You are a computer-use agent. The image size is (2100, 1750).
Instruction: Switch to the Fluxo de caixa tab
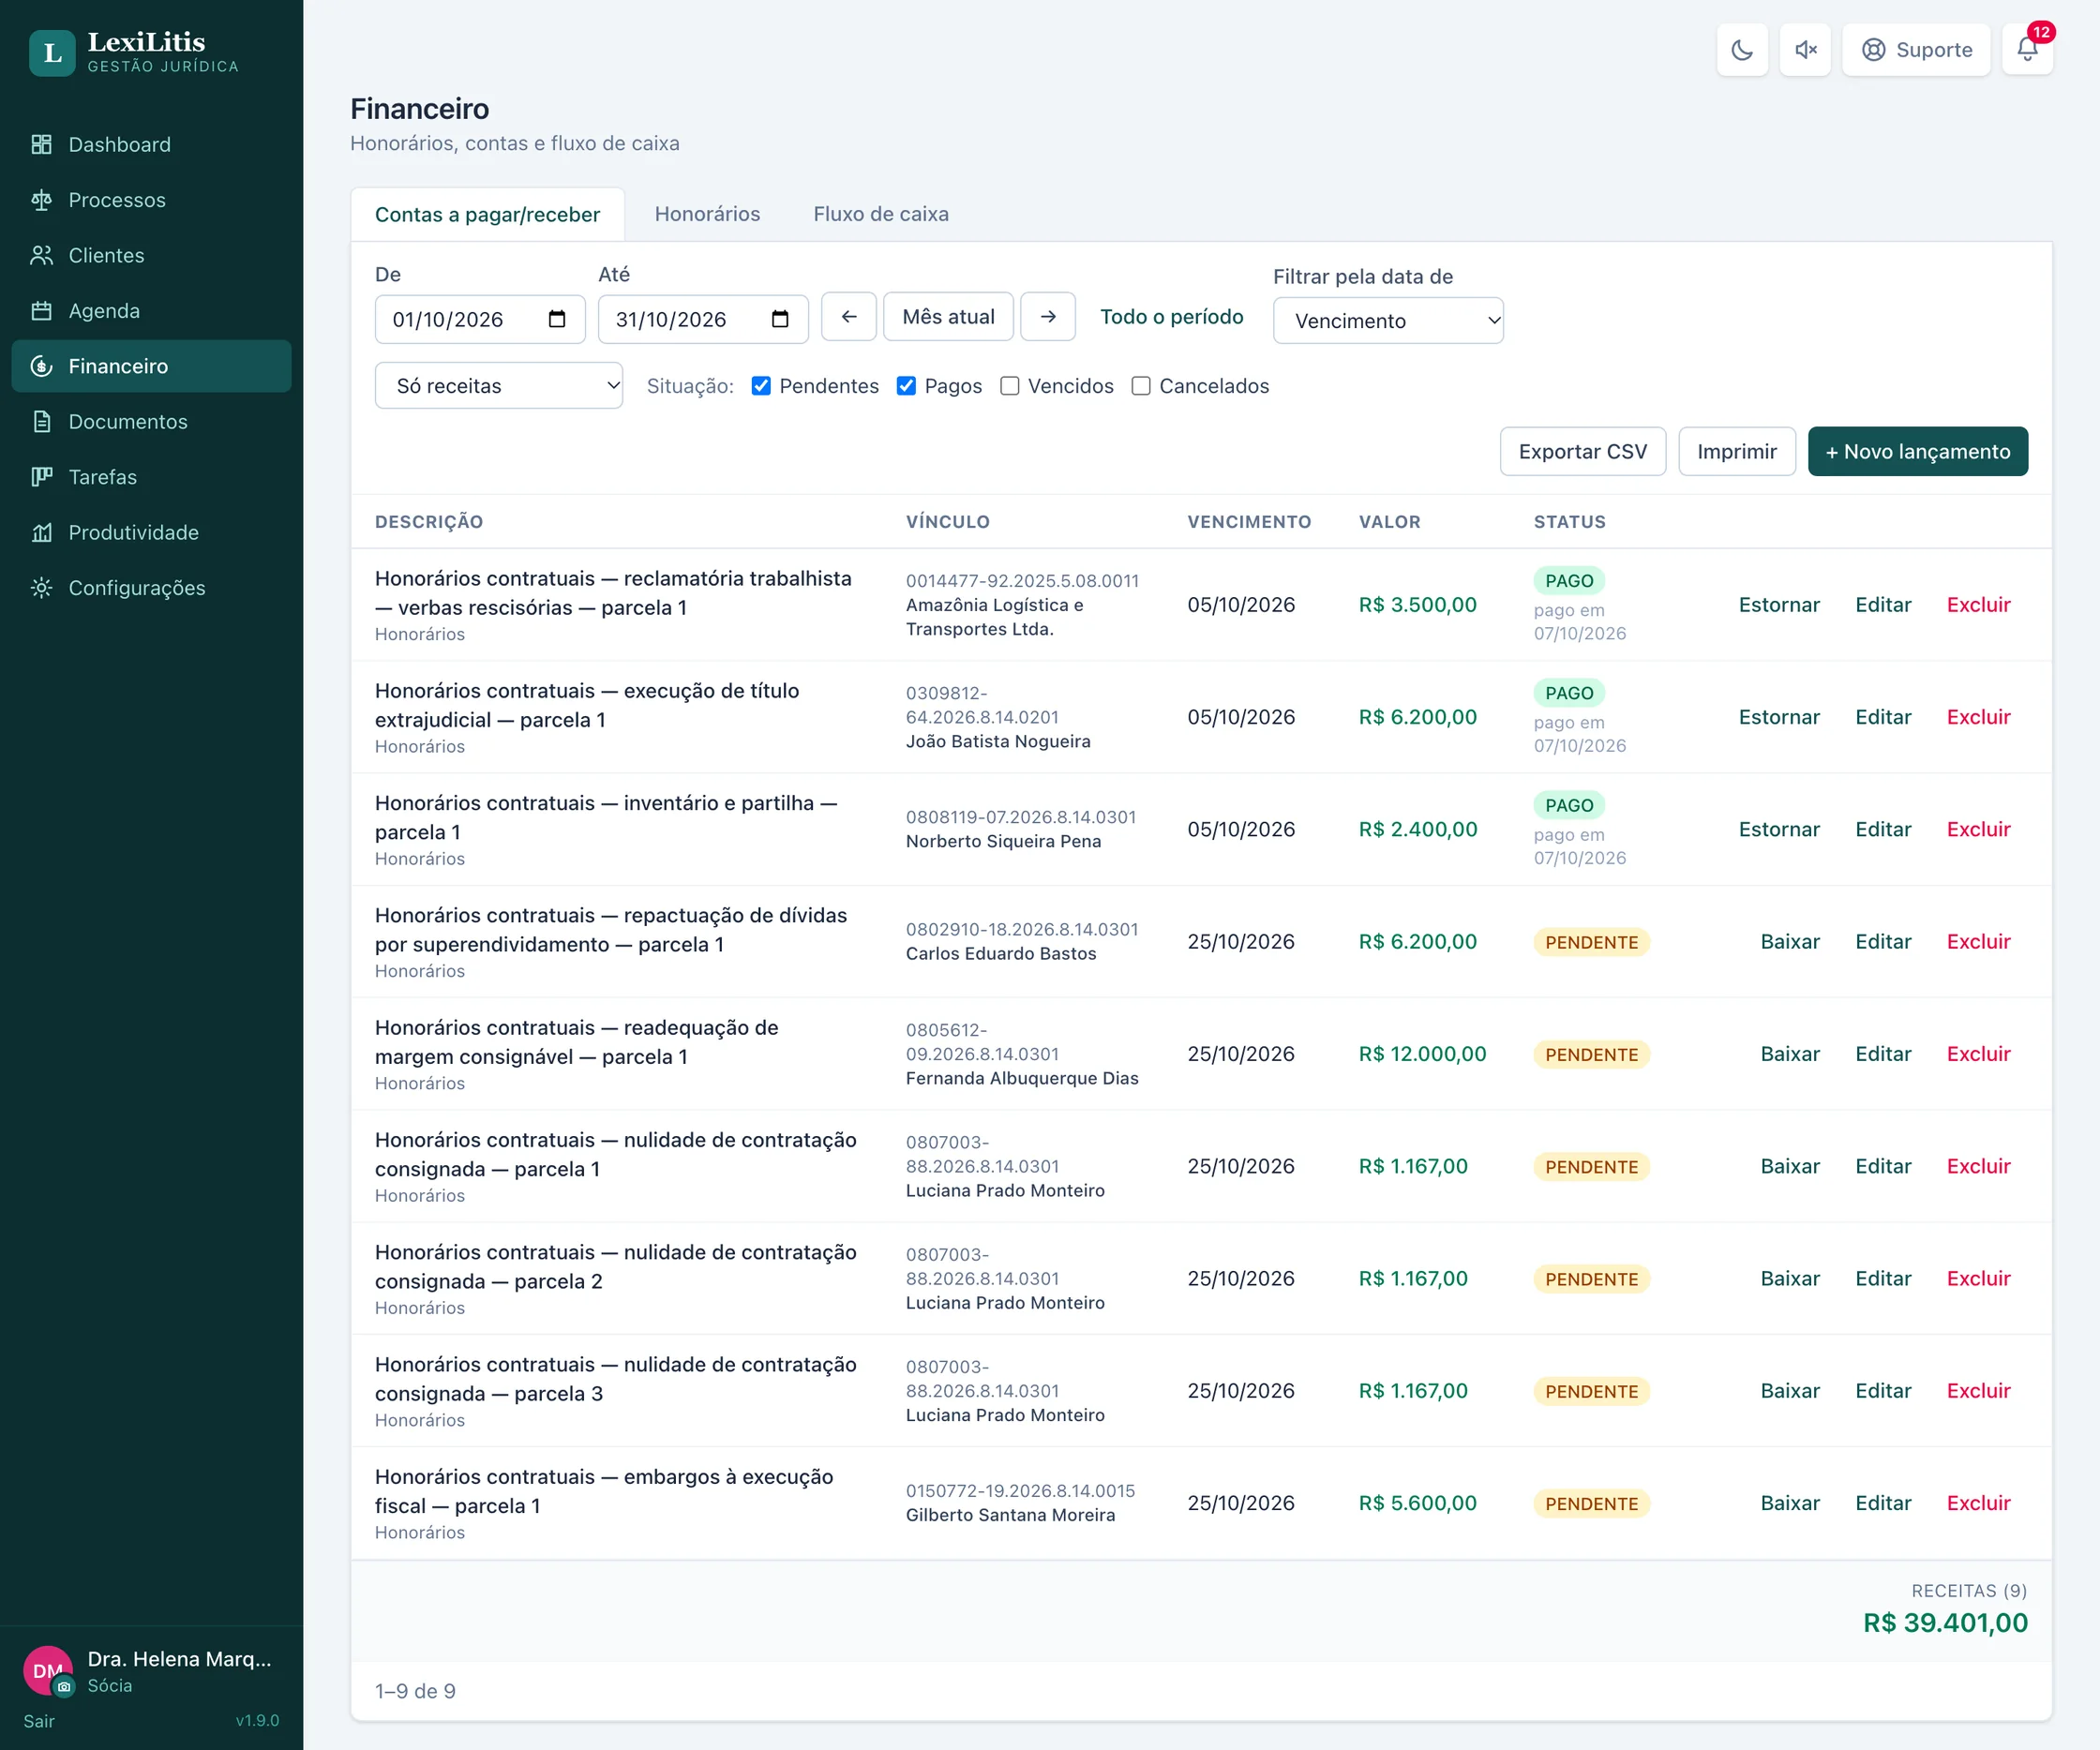(881, 214)
